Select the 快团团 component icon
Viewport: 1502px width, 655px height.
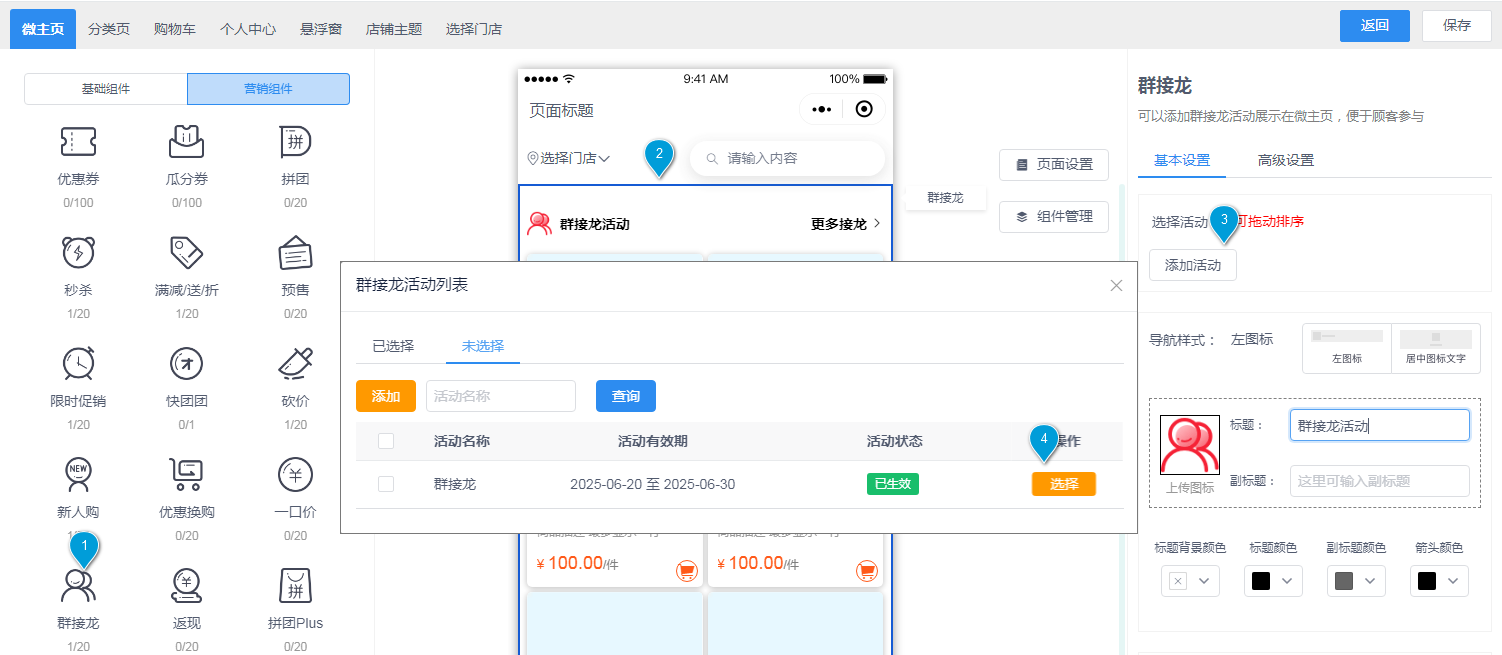187,363
